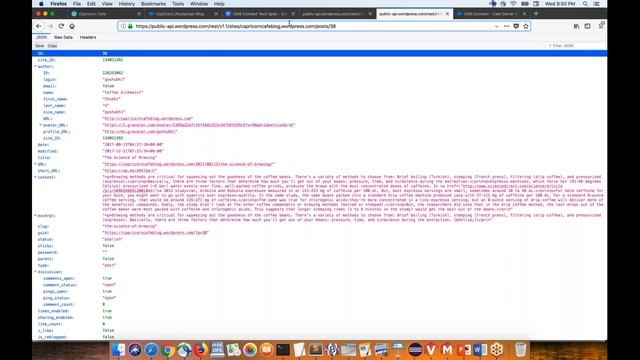
Task: Open the Notification Center icon
Action: click(597, 4)
